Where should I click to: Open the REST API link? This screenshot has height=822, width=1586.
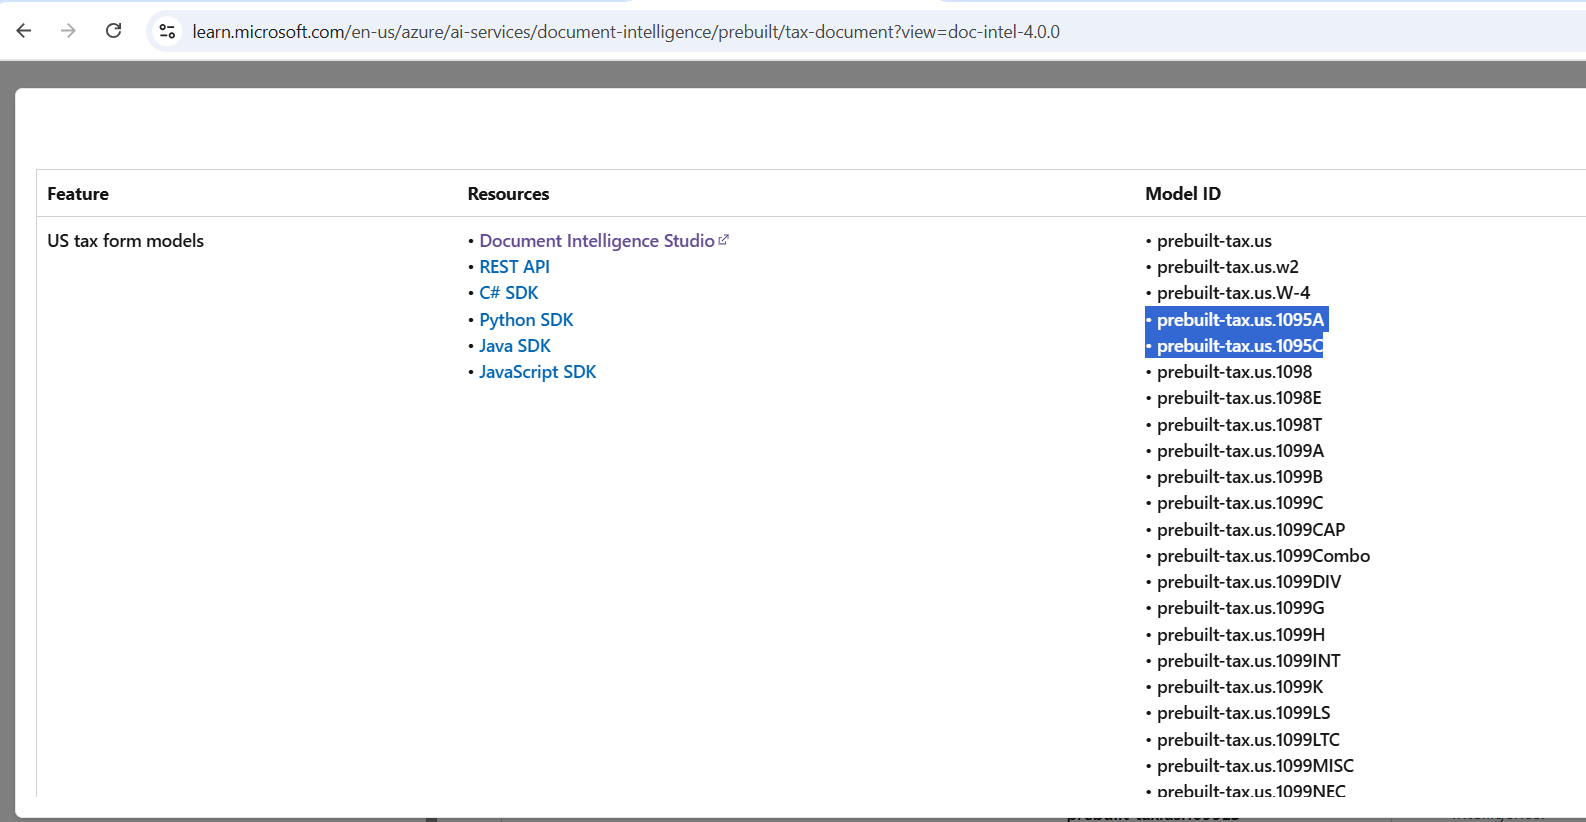pos(514,267)
